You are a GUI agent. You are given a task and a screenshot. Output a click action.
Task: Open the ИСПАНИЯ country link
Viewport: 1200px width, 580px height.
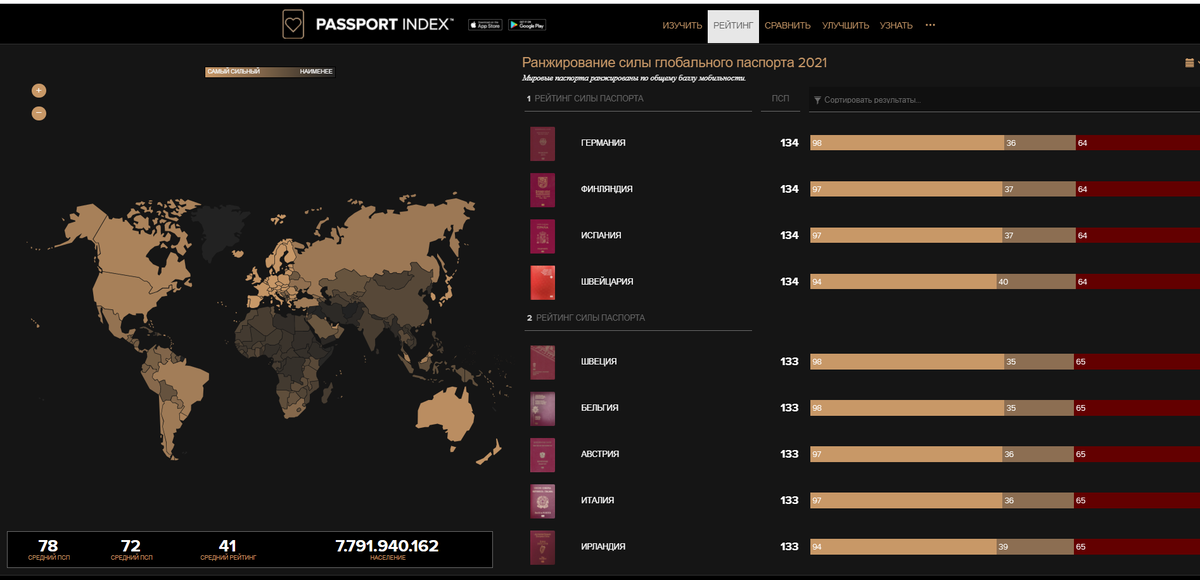pos(601,235)
